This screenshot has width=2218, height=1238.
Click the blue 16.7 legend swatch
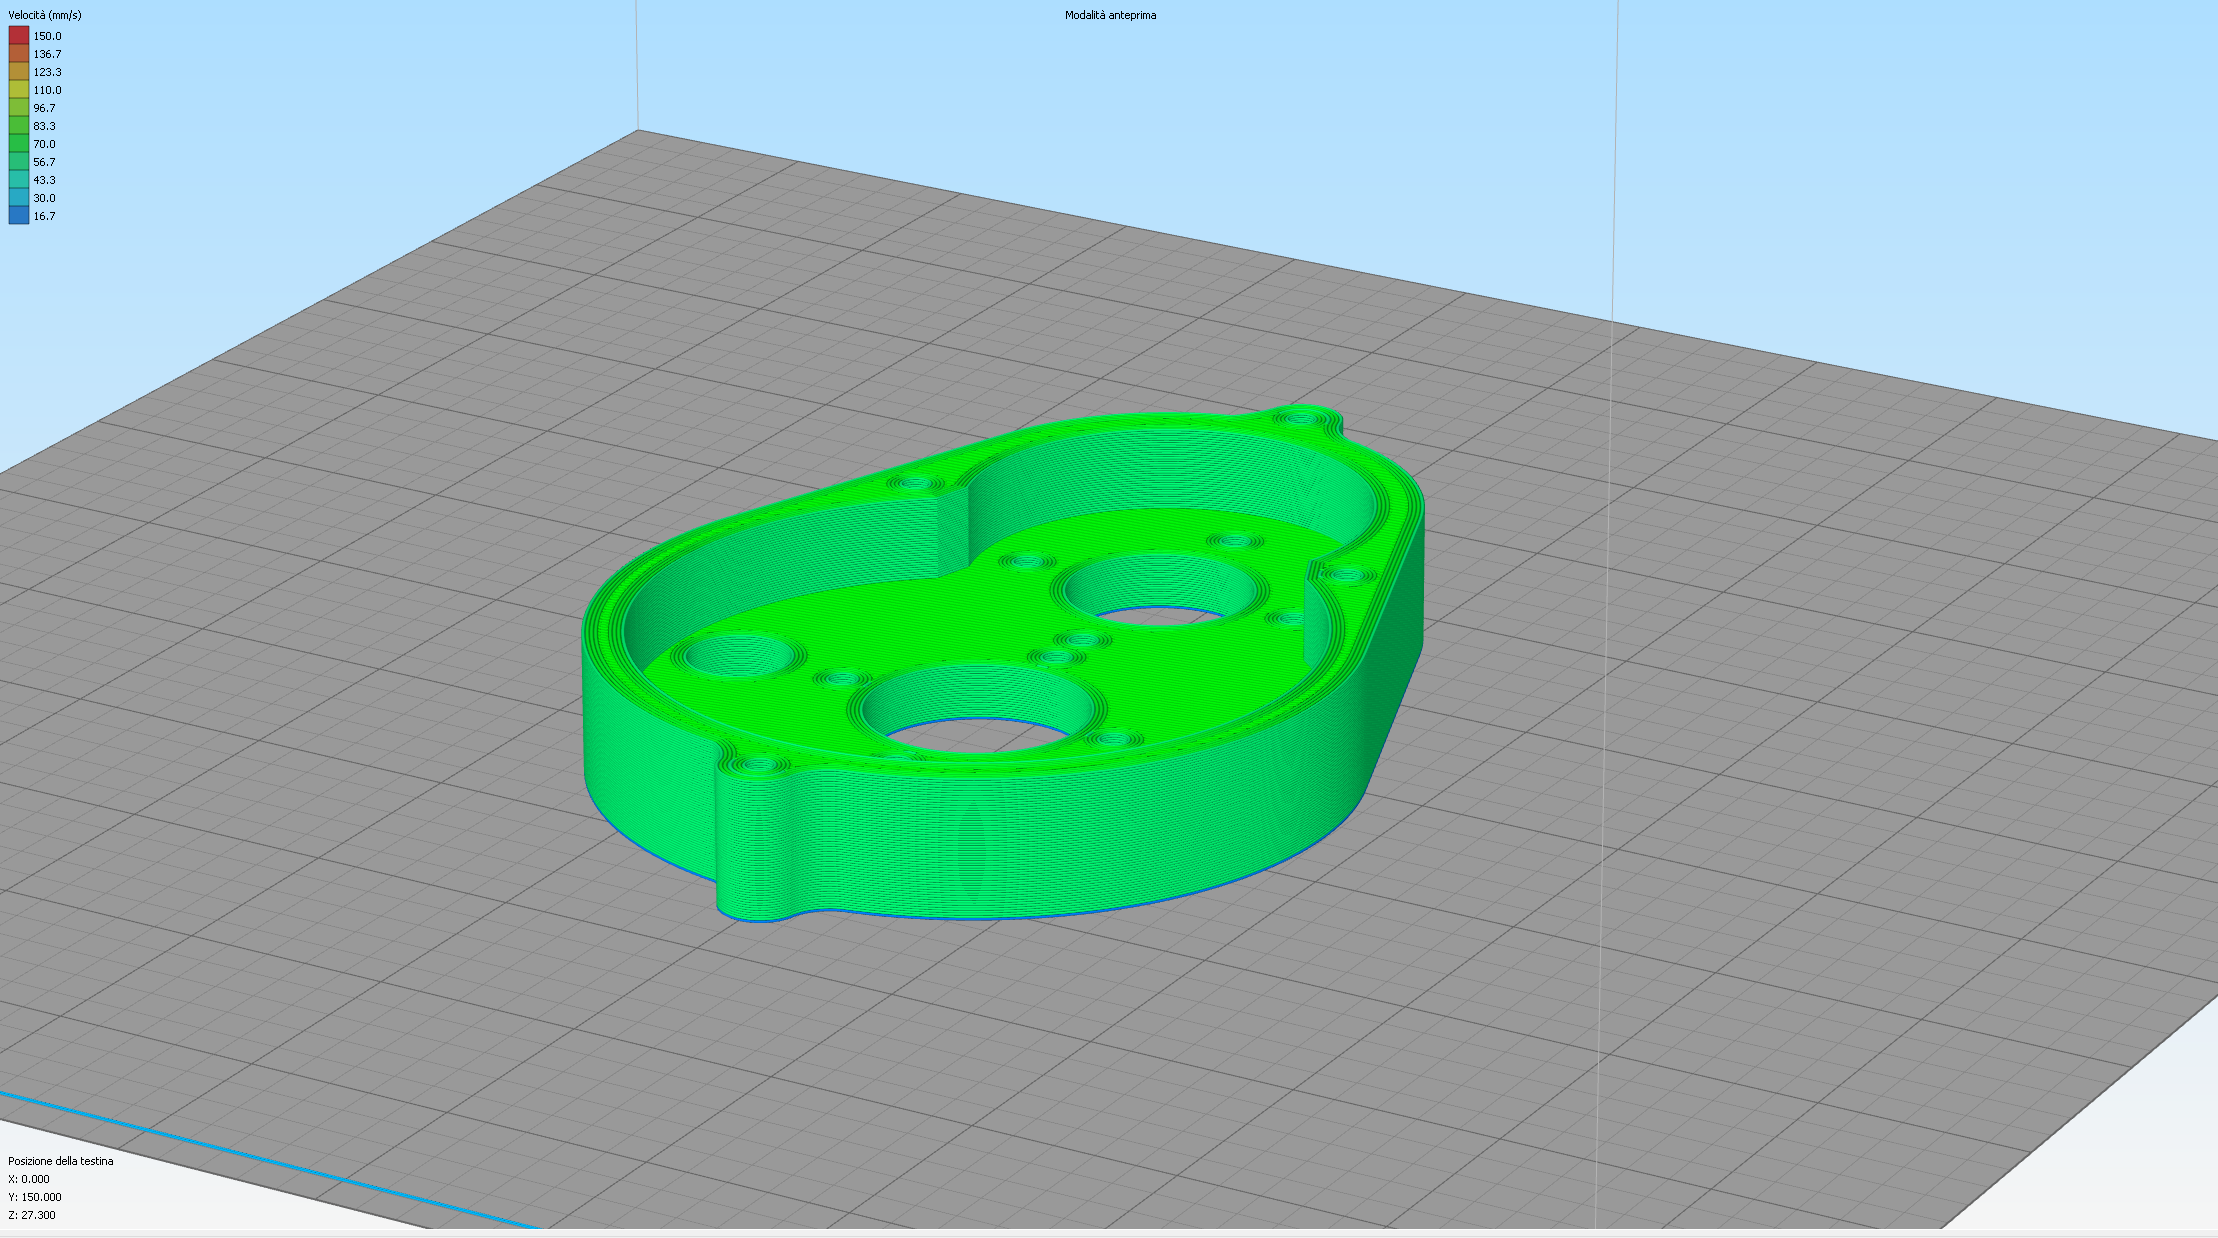[19, 216]
